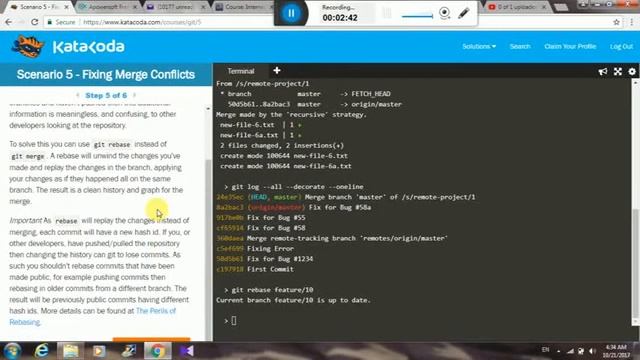Open File Explorer from taskbar
The image size is (640, 360).
tap(70, 351)
